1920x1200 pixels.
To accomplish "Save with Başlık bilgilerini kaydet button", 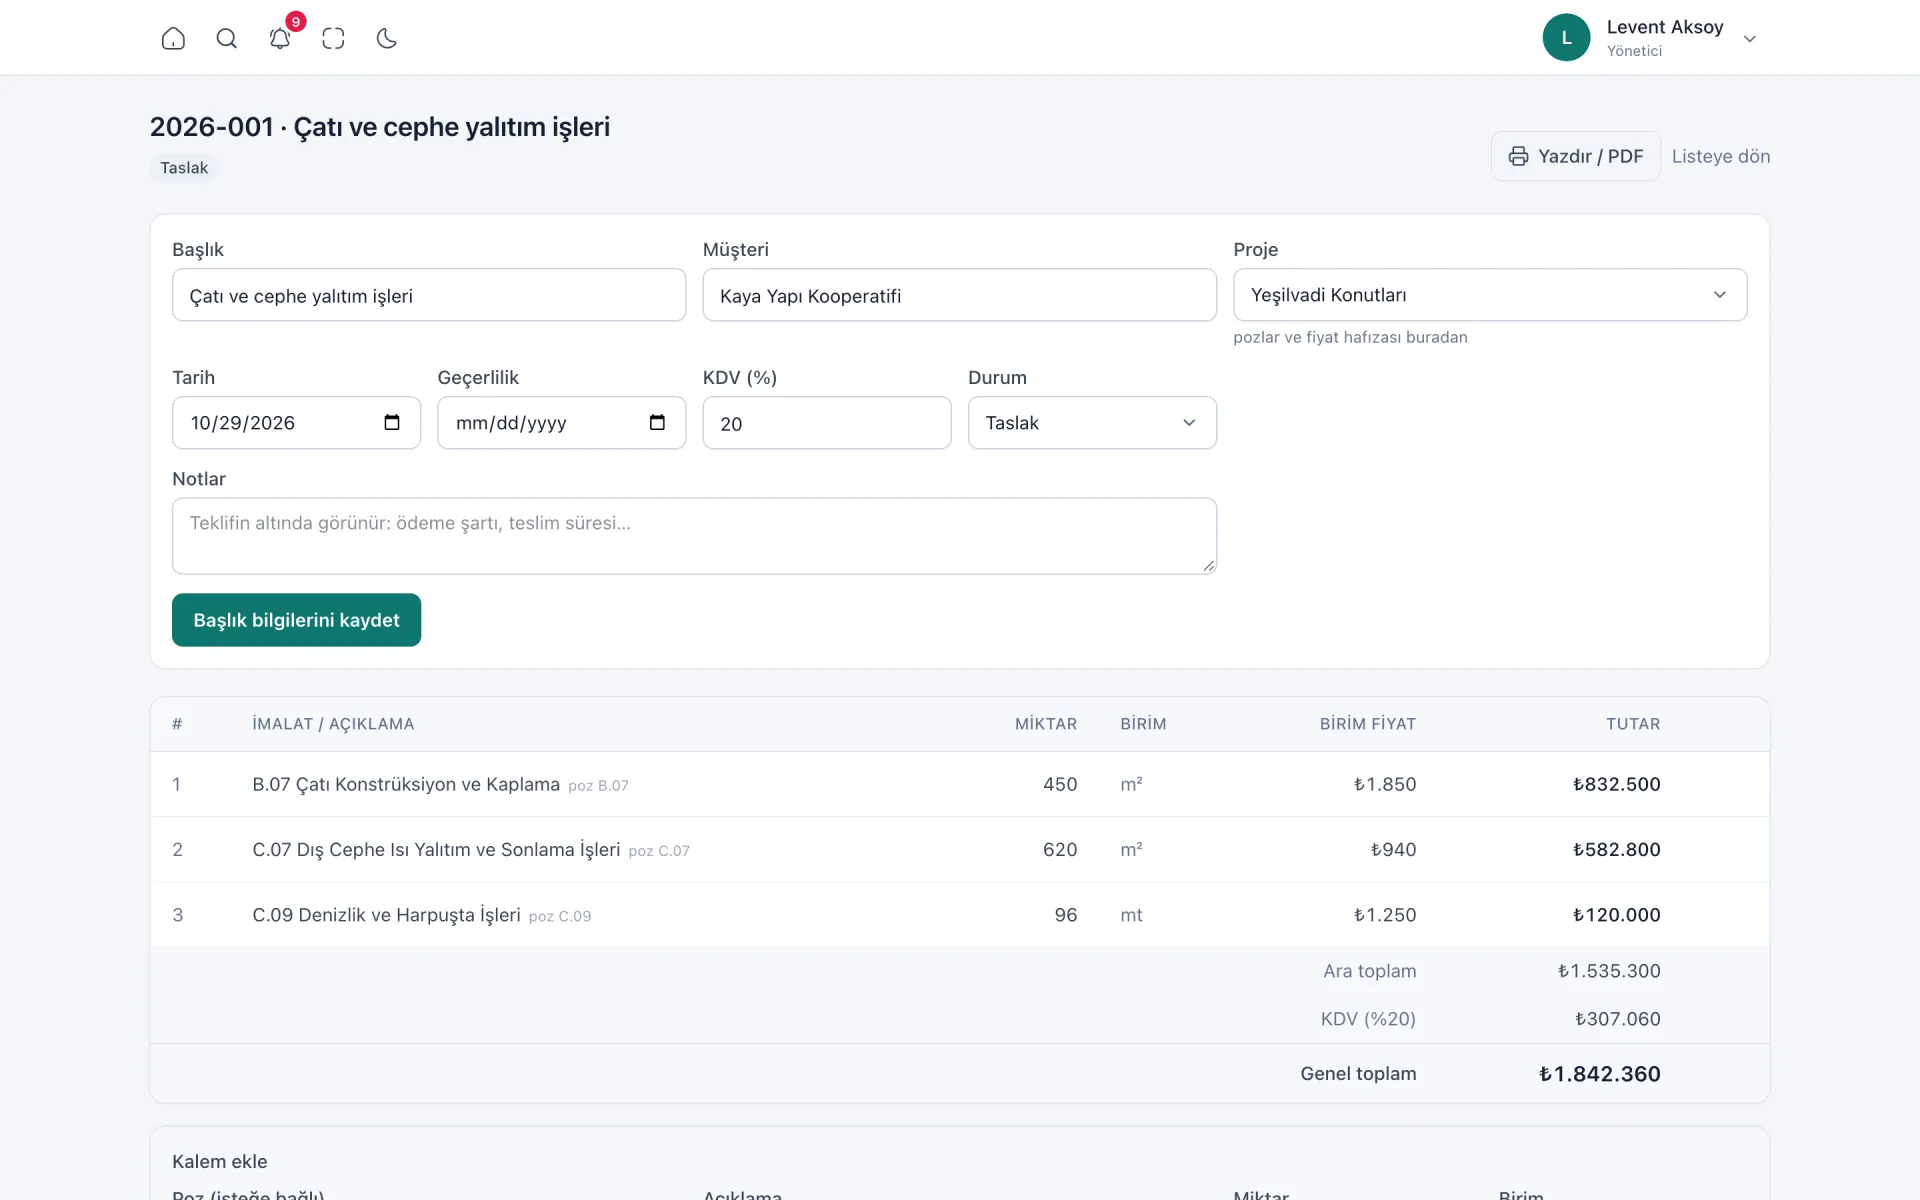I will tap(296, 620).
